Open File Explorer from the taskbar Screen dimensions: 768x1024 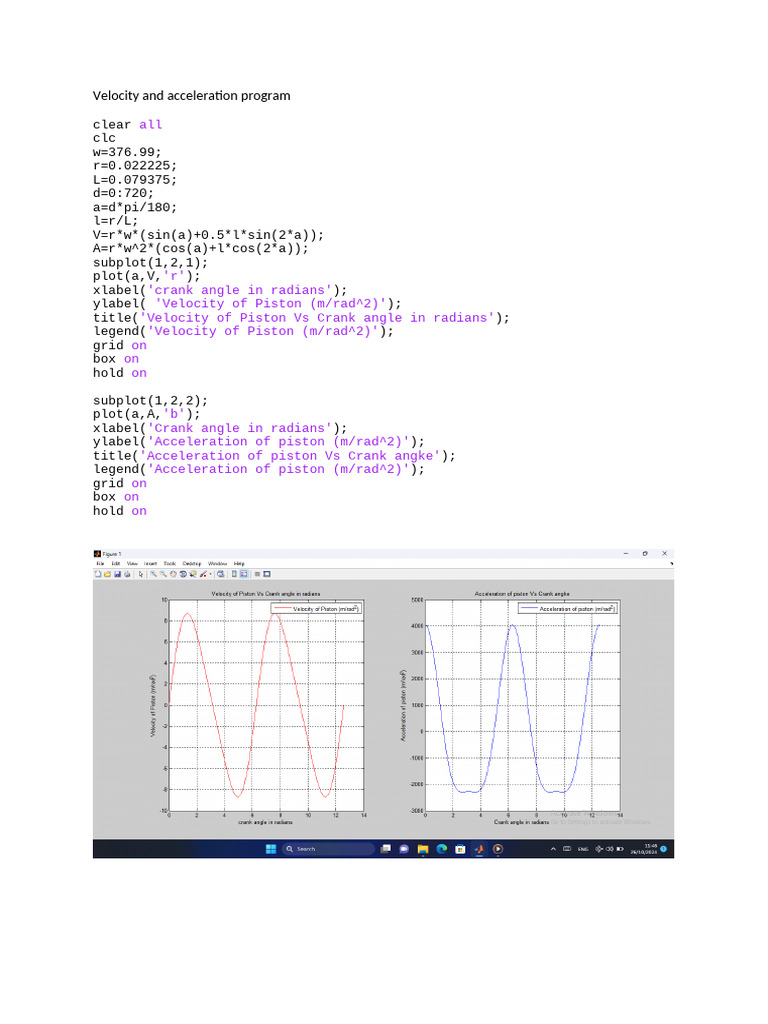pos(423,849)
